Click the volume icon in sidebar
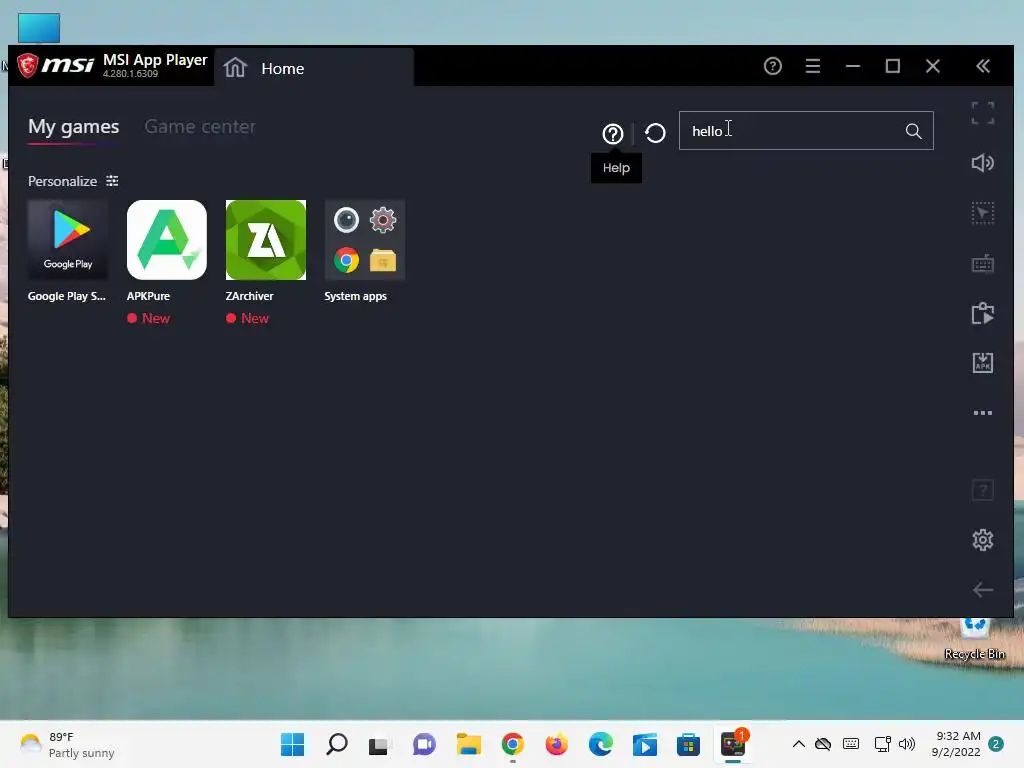This screenshot has height=768, width=1024. point(983,163)
